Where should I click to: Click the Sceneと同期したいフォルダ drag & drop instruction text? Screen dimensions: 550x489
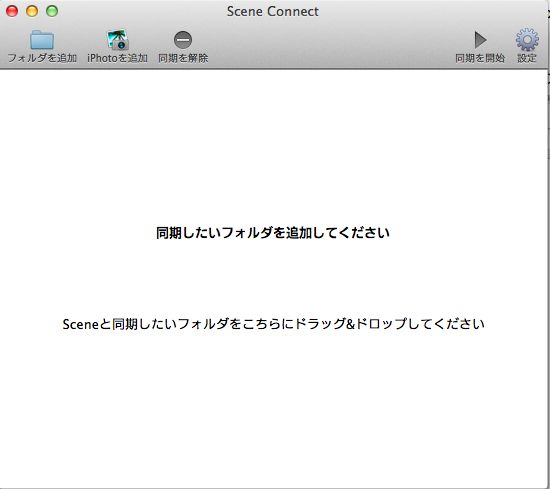(x=274, y=324)
